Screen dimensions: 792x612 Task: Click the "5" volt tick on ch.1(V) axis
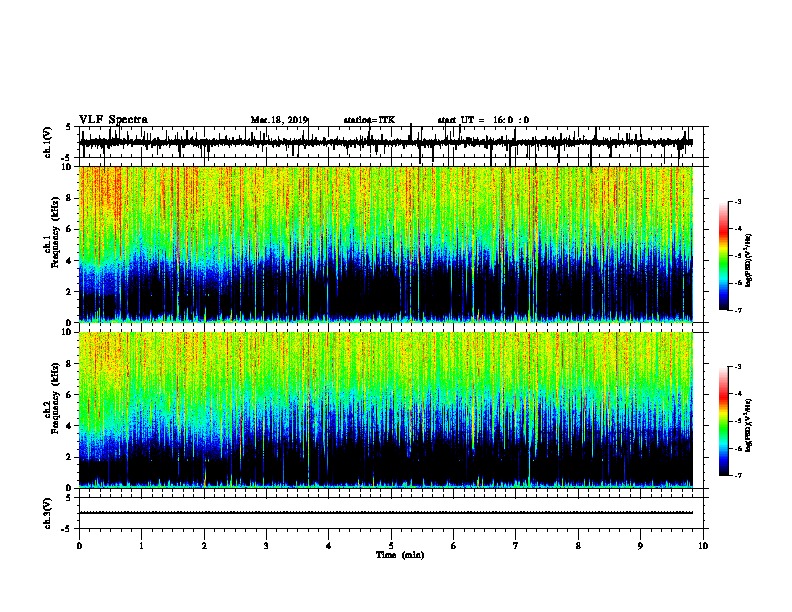click(x=69, y=127)
